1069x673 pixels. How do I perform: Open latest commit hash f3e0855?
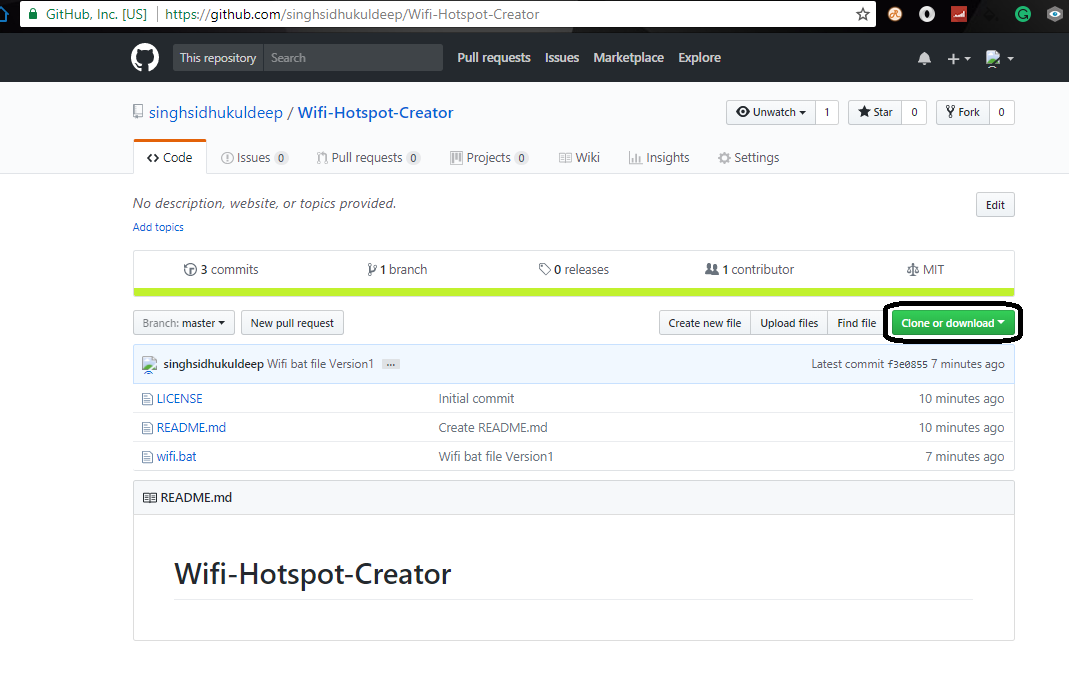(x=907, y=365)
